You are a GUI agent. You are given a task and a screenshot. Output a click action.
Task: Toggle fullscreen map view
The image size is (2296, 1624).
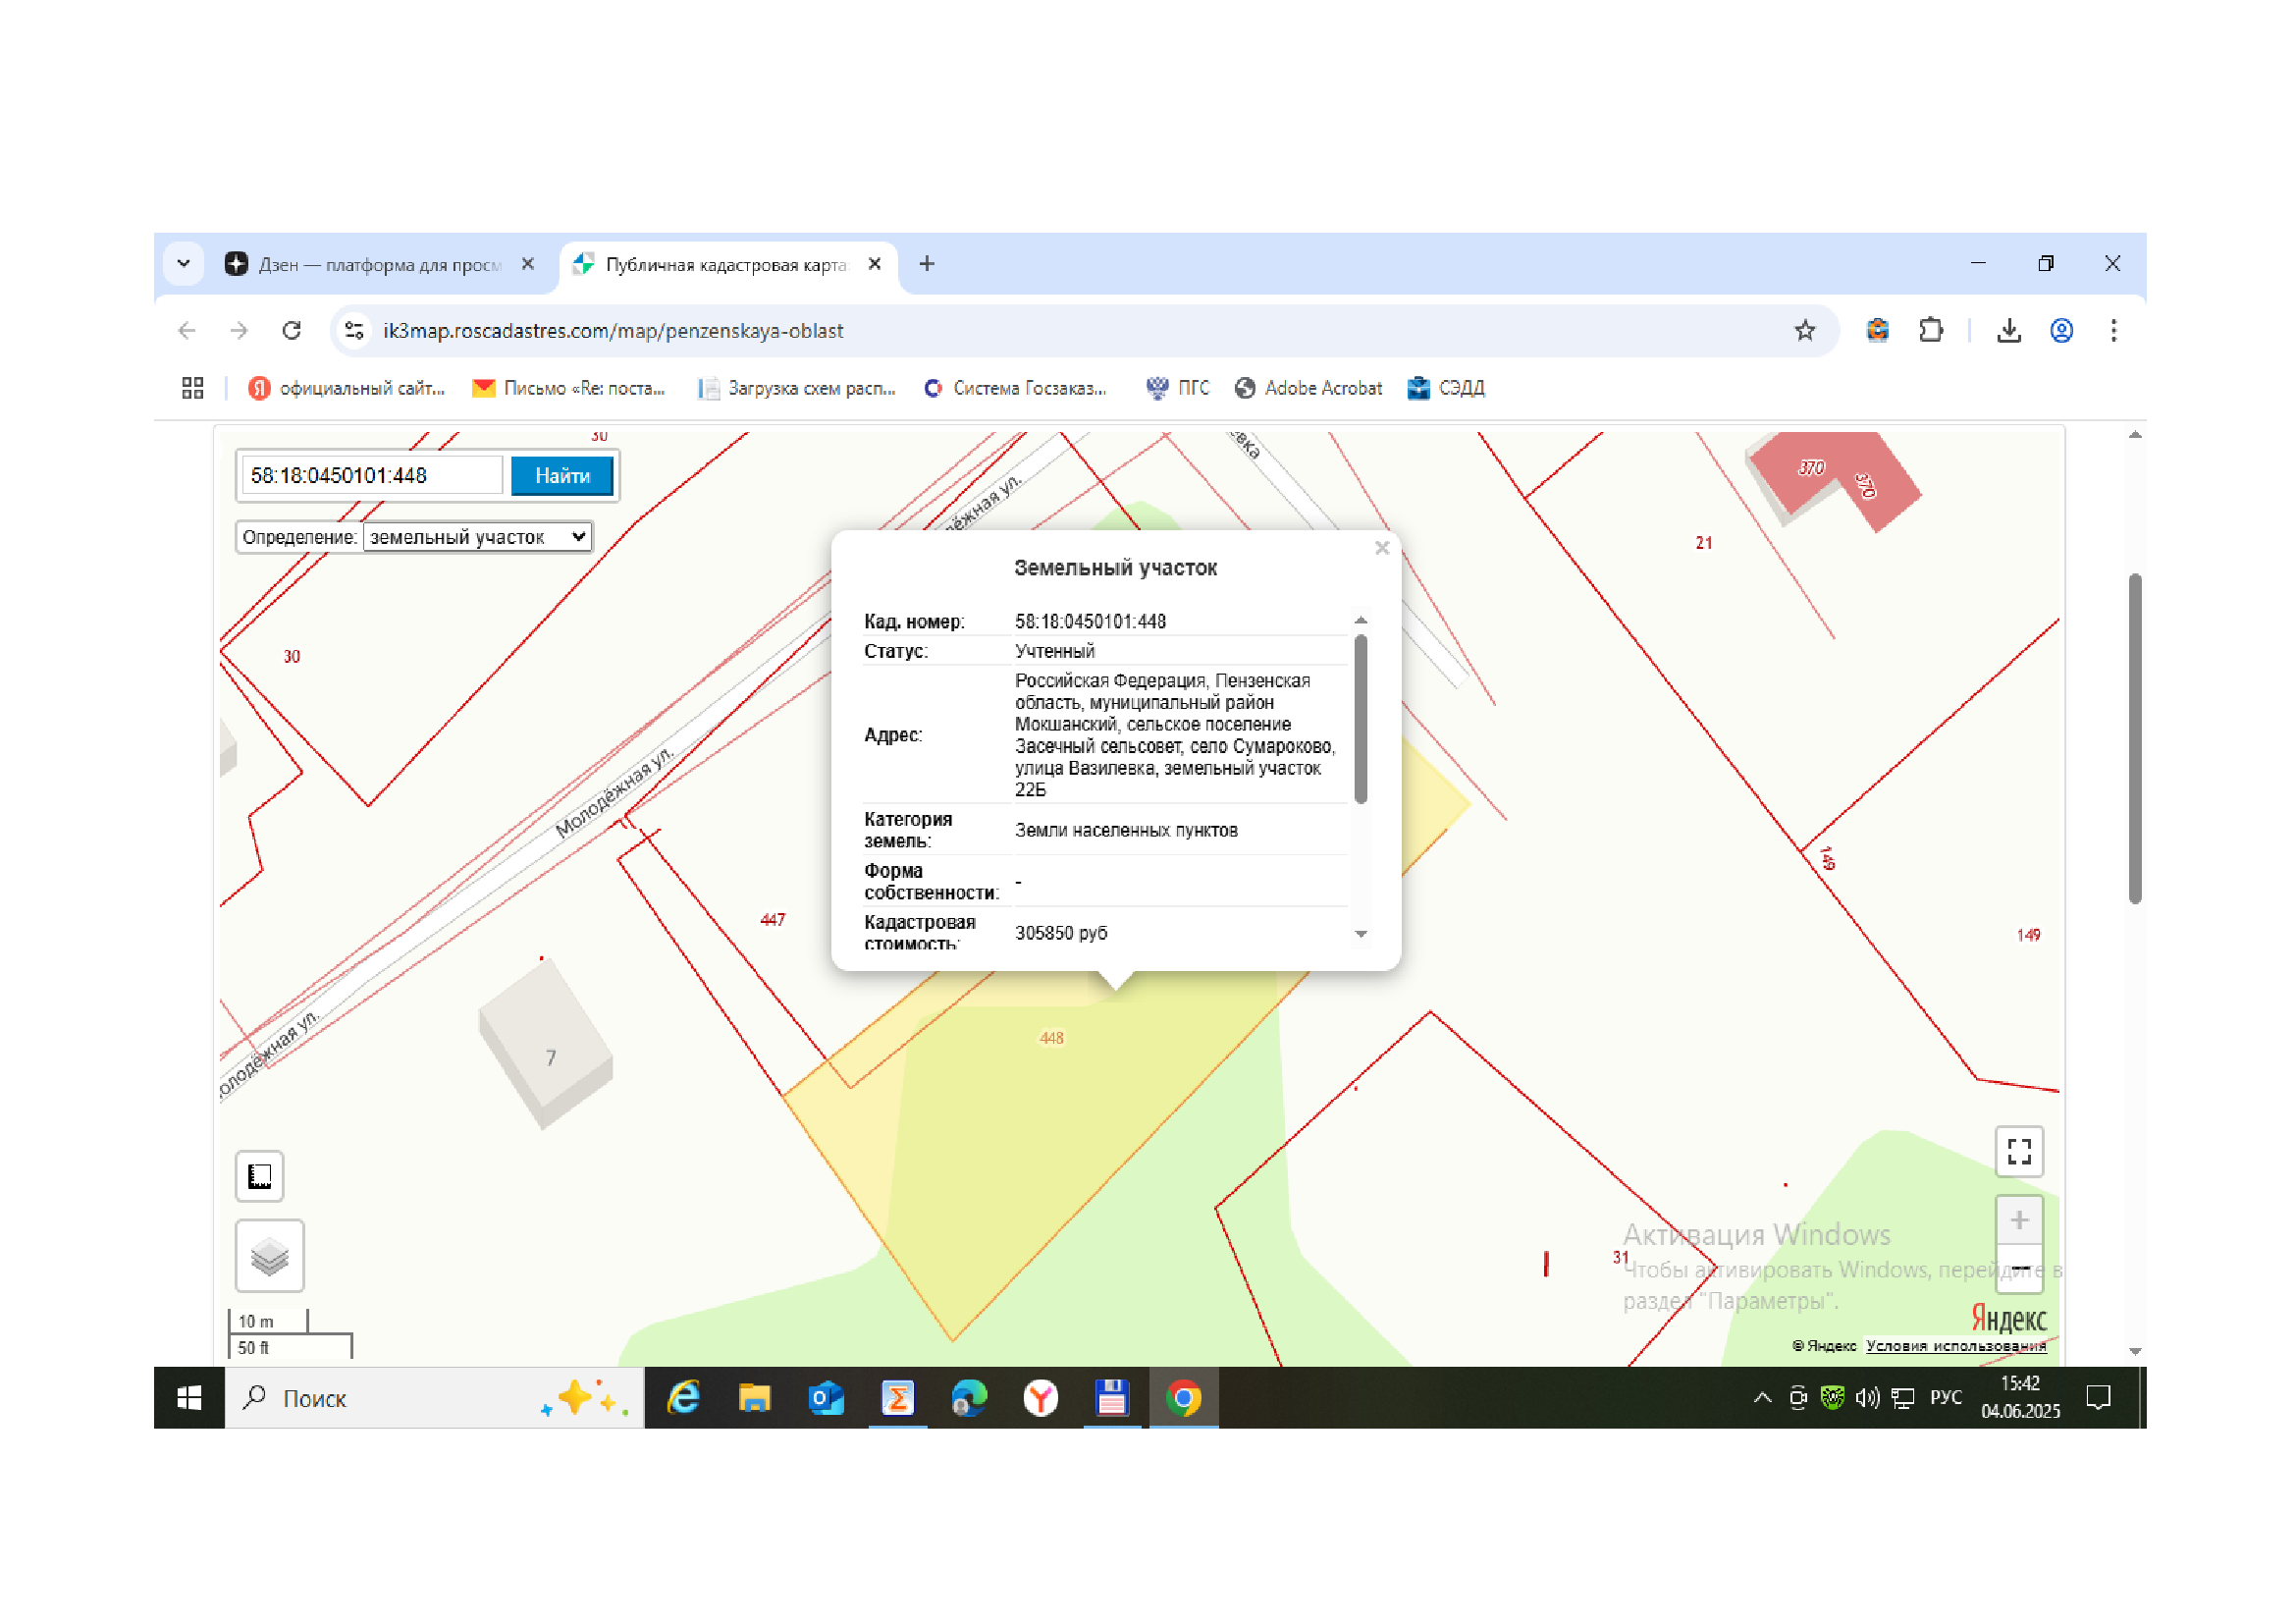coord(2019,1152)
